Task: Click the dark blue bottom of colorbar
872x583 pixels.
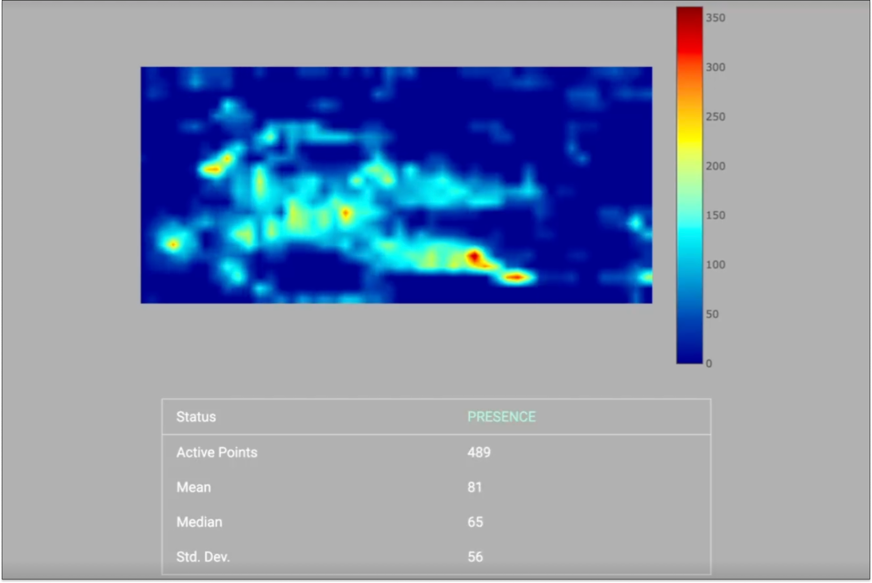Action: click(x=689, y=356)
